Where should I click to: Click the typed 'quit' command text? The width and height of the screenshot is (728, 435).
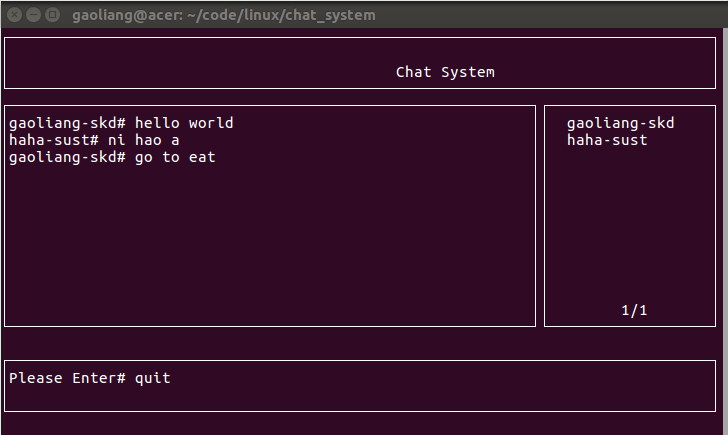153,378
